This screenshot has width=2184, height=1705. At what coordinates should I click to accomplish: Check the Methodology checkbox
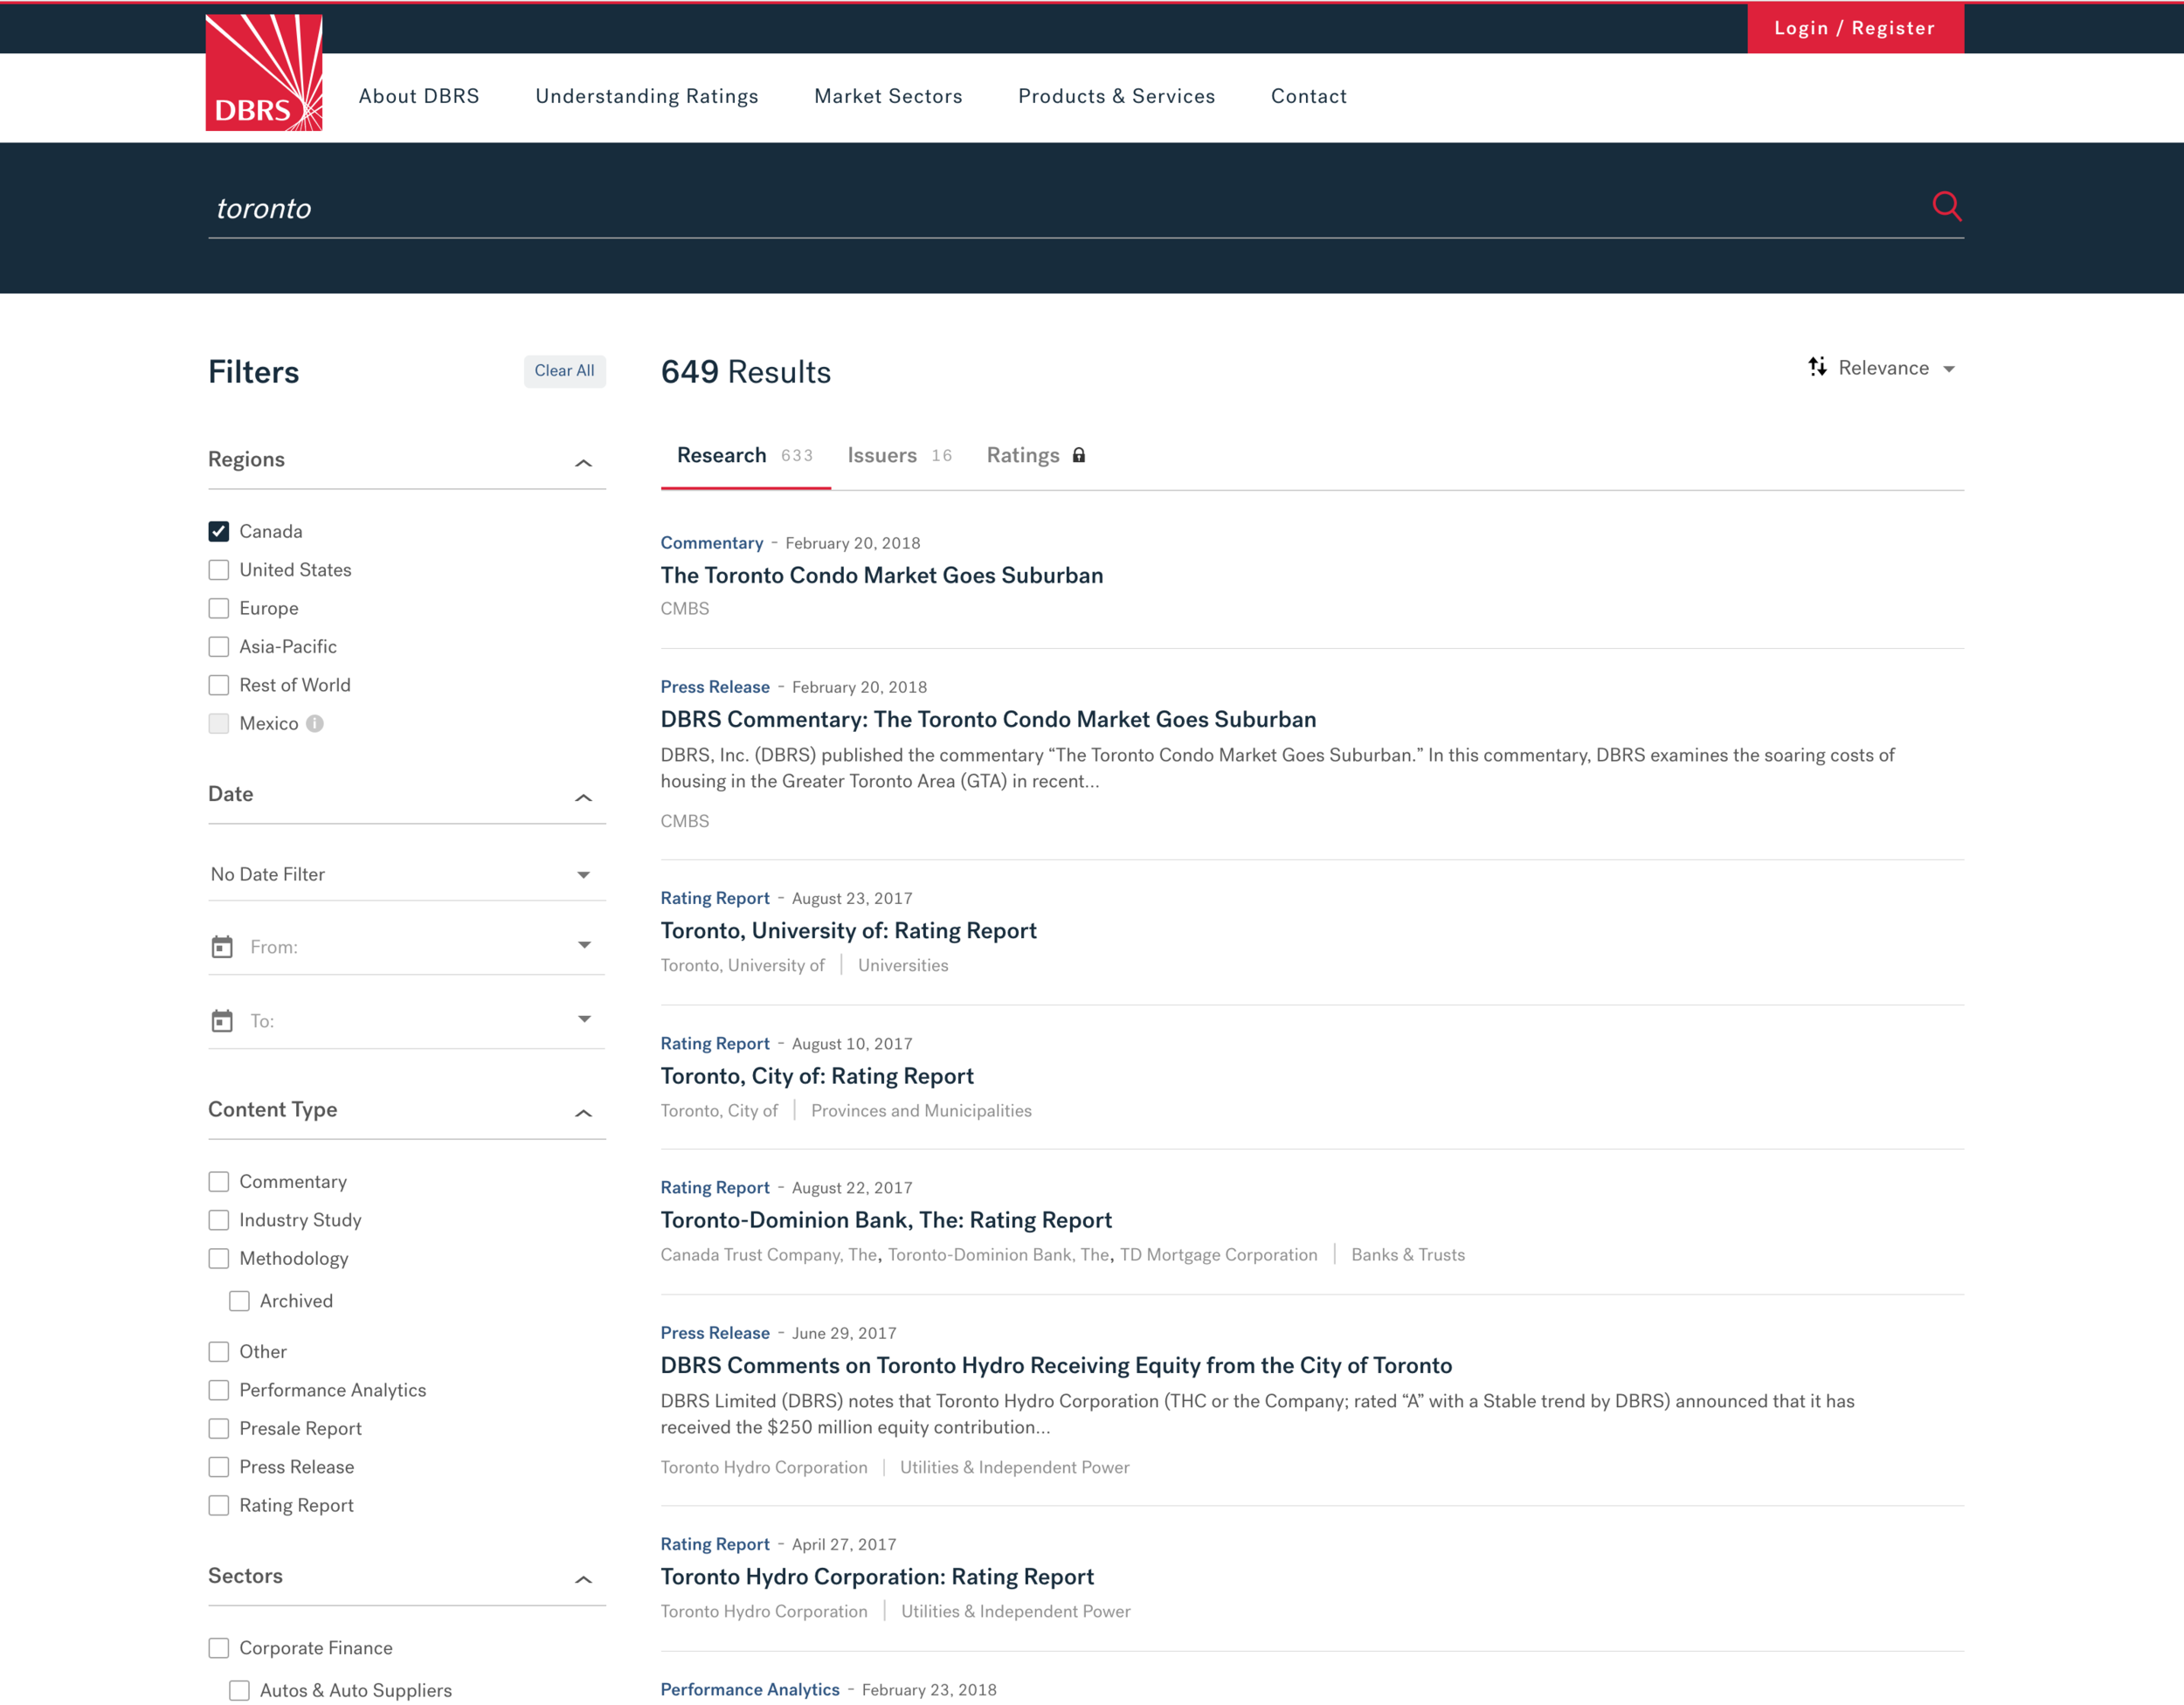[219, 1258]
